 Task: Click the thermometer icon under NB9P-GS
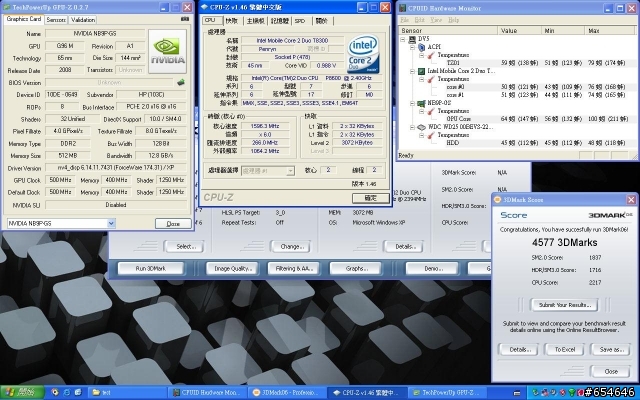coord(431,111)
